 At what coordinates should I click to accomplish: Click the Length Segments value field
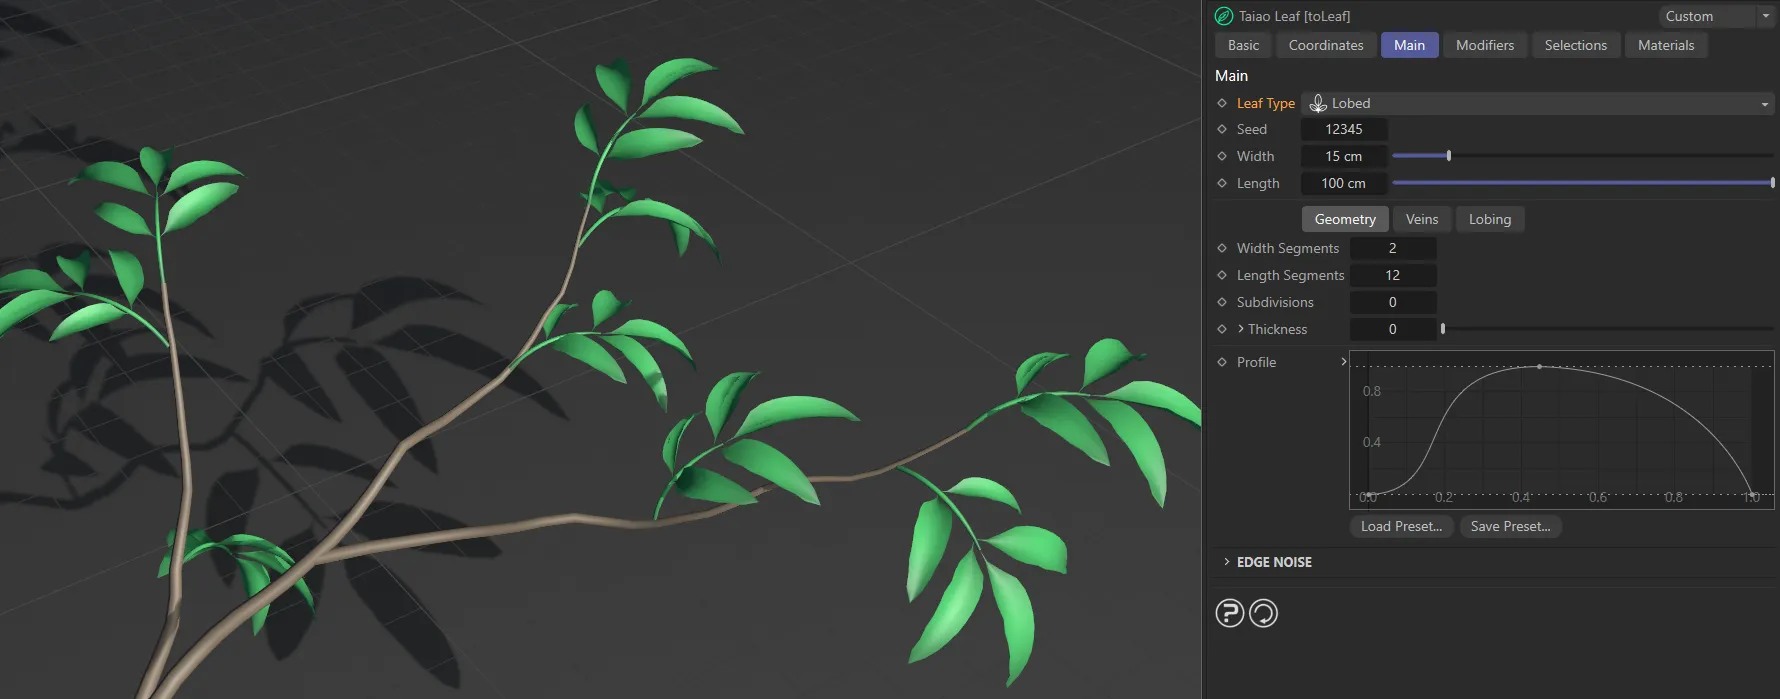point(1393,275)
